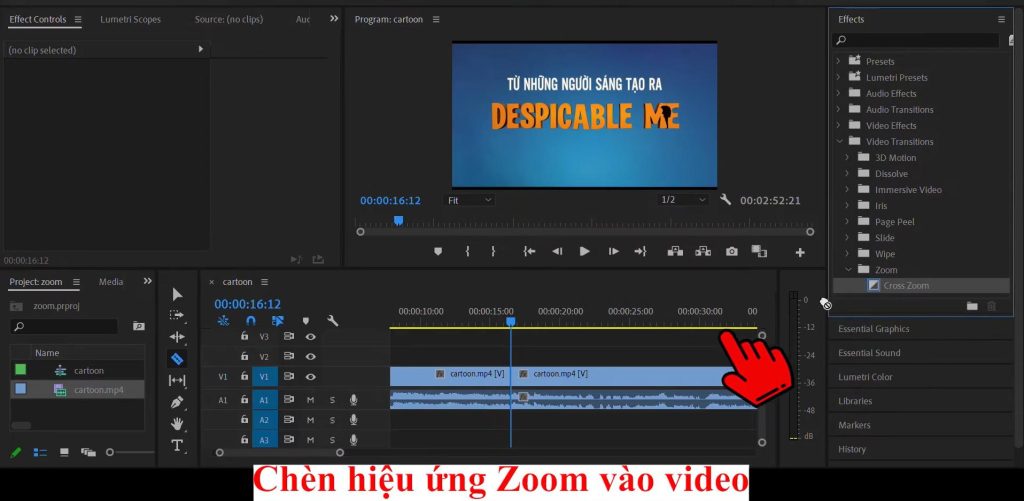1024x501 pixels.
Task: Select the Razor tool
Action: [177, 359]
